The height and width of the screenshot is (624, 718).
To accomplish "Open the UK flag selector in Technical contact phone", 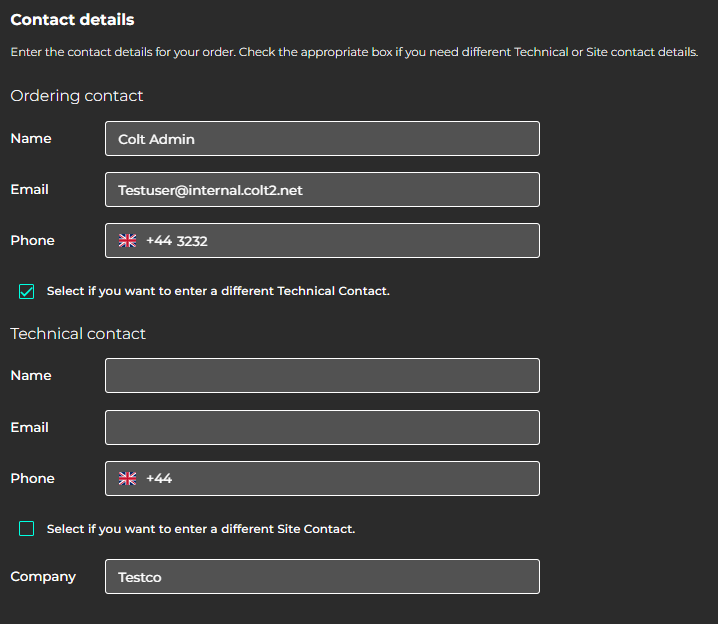I will coord(127,478).
